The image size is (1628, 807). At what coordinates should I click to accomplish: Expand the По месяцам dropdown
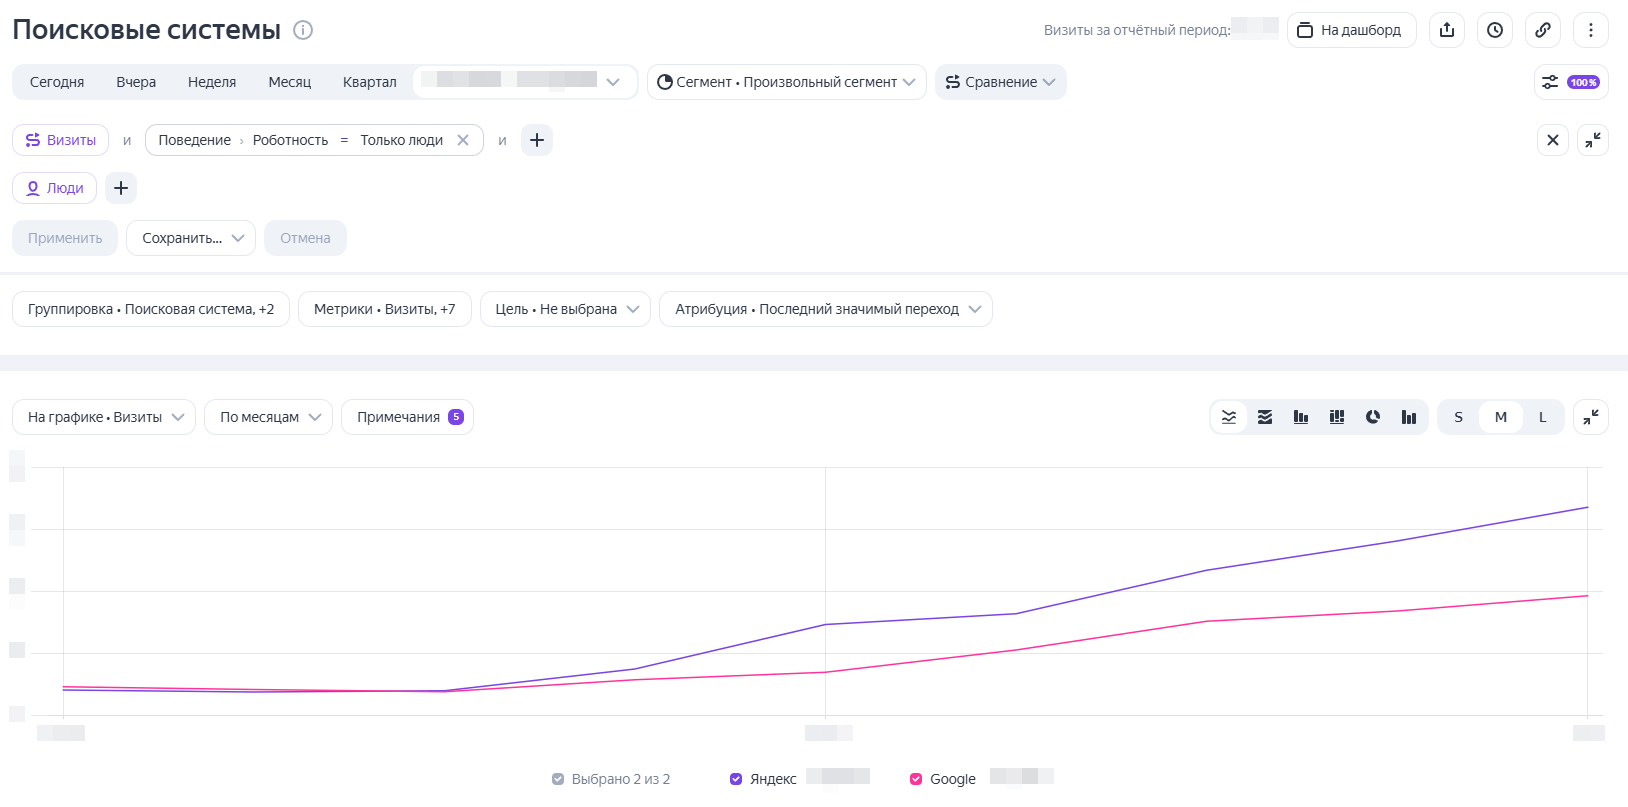tap(268, 417)
